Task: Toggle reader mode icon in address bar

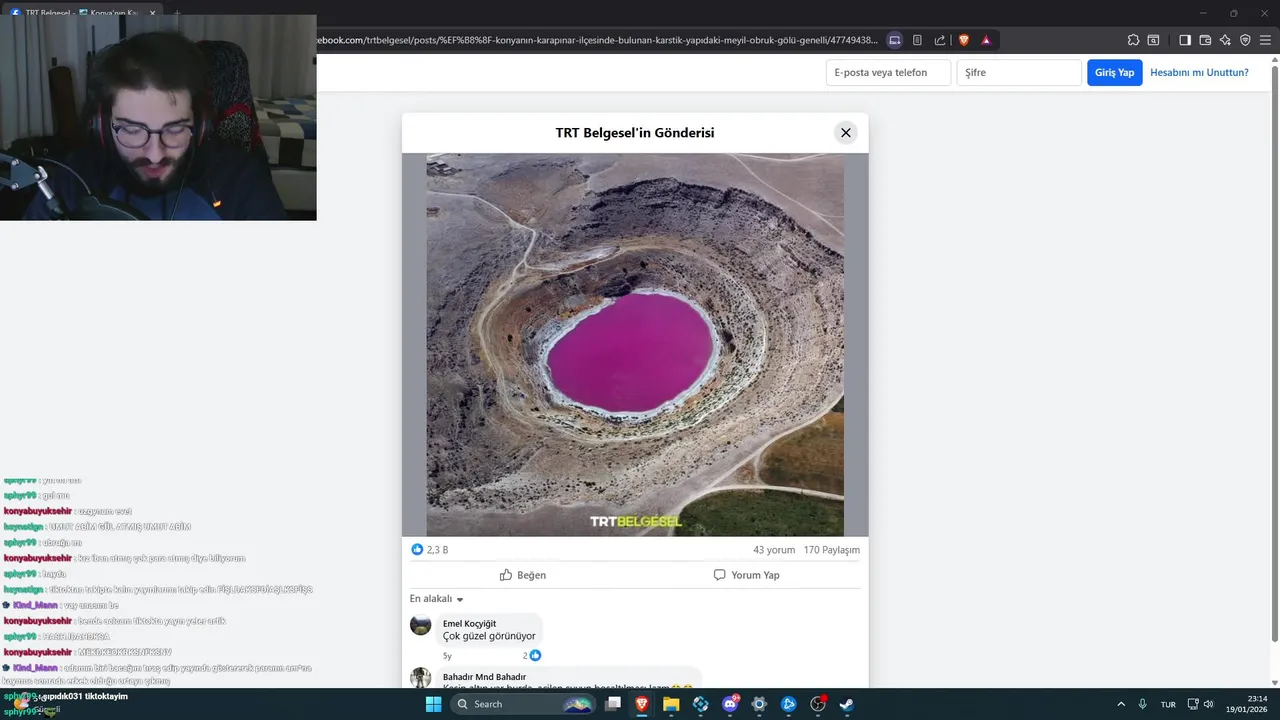Action: [x=917, y=40]
